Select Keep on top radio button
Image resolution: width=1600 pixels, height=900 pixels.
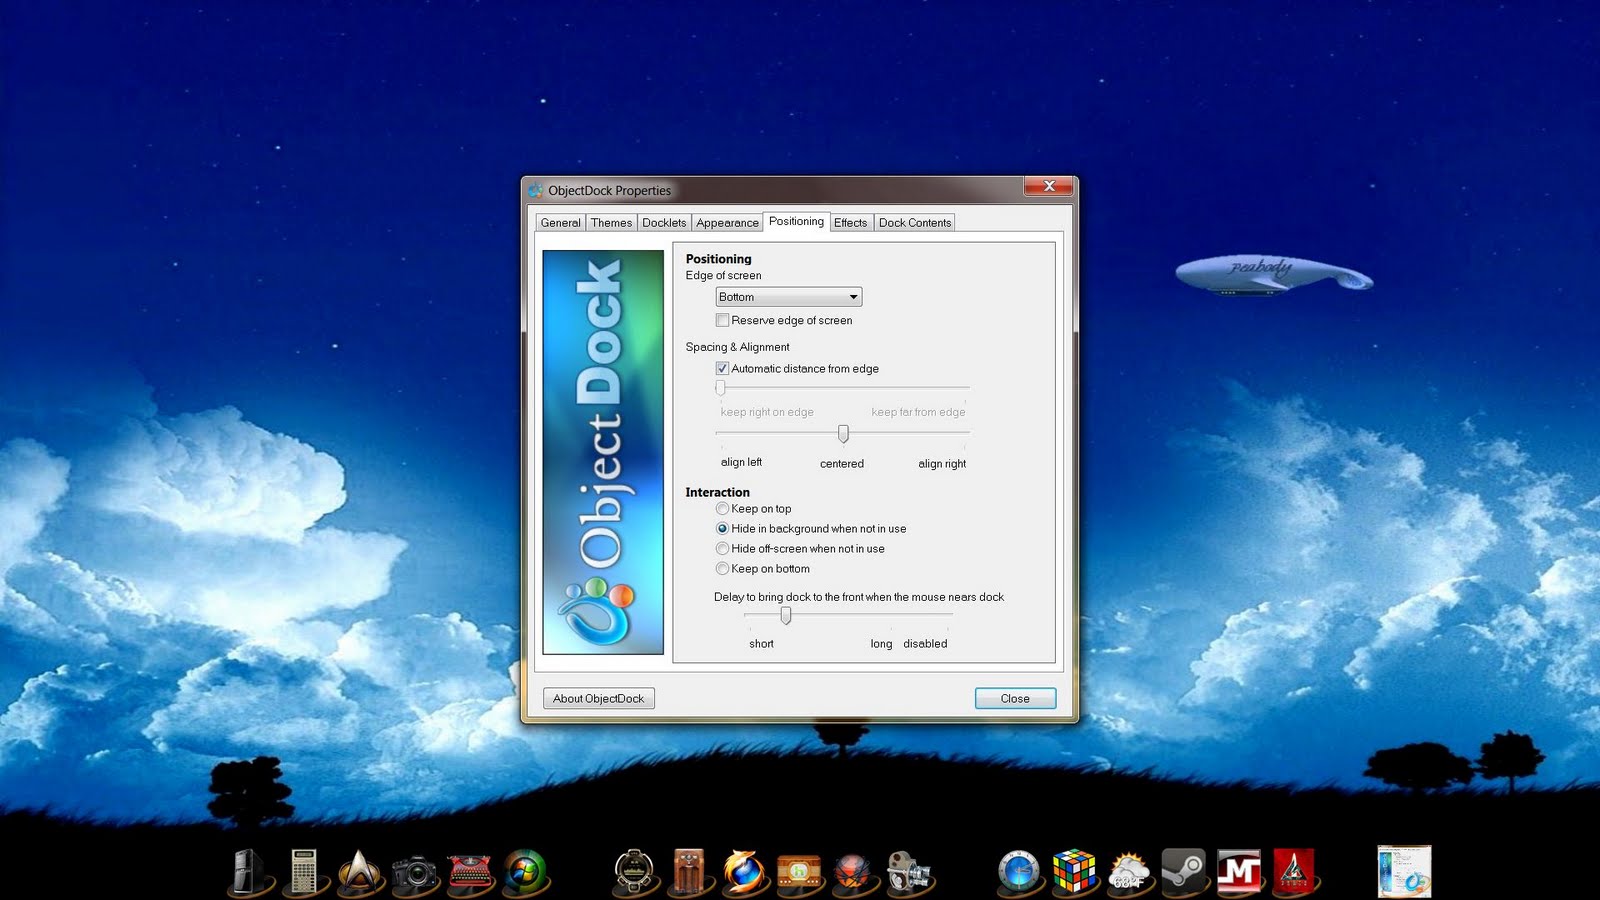722,508
